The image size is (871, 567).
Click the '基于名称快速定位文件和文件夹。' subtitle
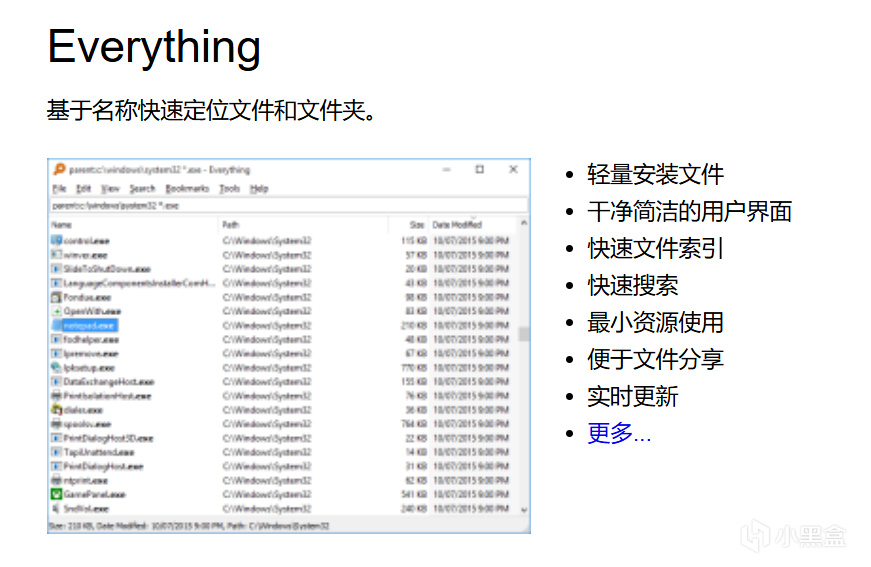pyautogui.click(x=212, y=110)
